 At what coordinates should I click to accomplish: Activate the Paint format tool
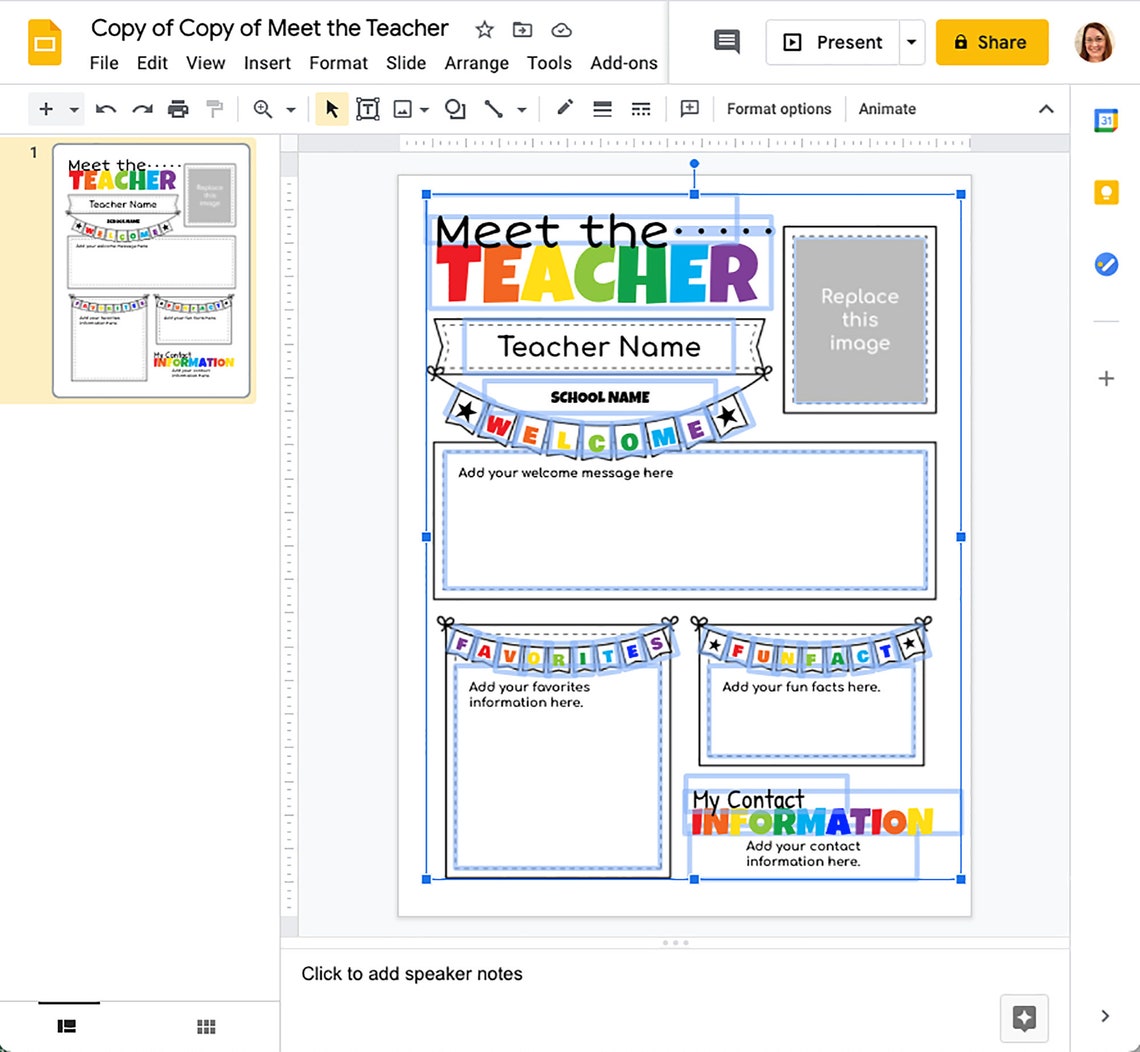214,109
